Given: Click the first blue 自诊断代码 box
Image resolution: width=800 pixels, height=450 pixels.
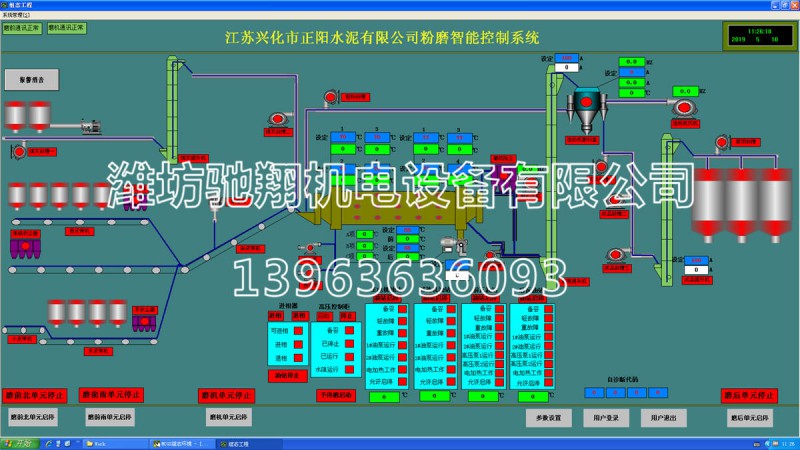Looking at the screenshot, I should coord(594,392).
